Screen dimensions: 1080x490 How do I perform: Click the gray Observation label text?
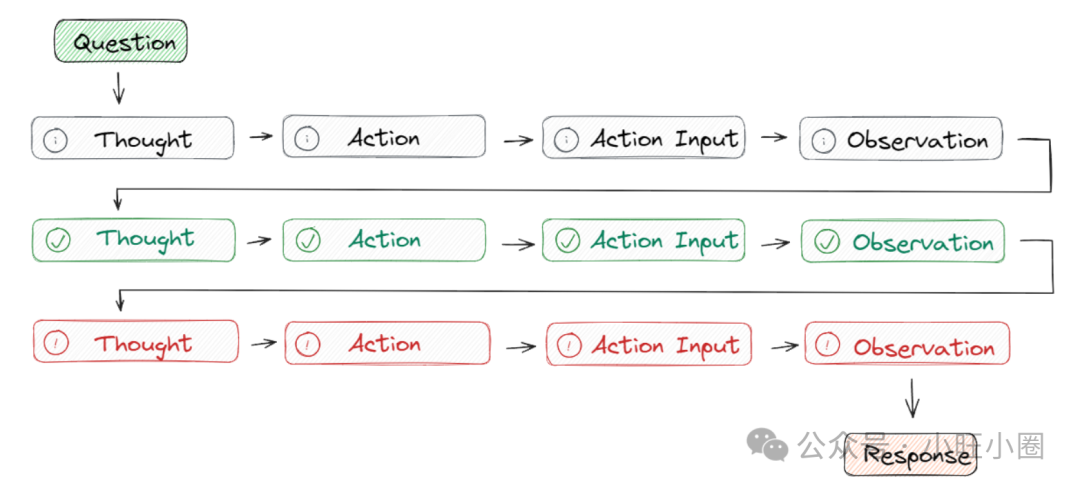coord(917,141)
